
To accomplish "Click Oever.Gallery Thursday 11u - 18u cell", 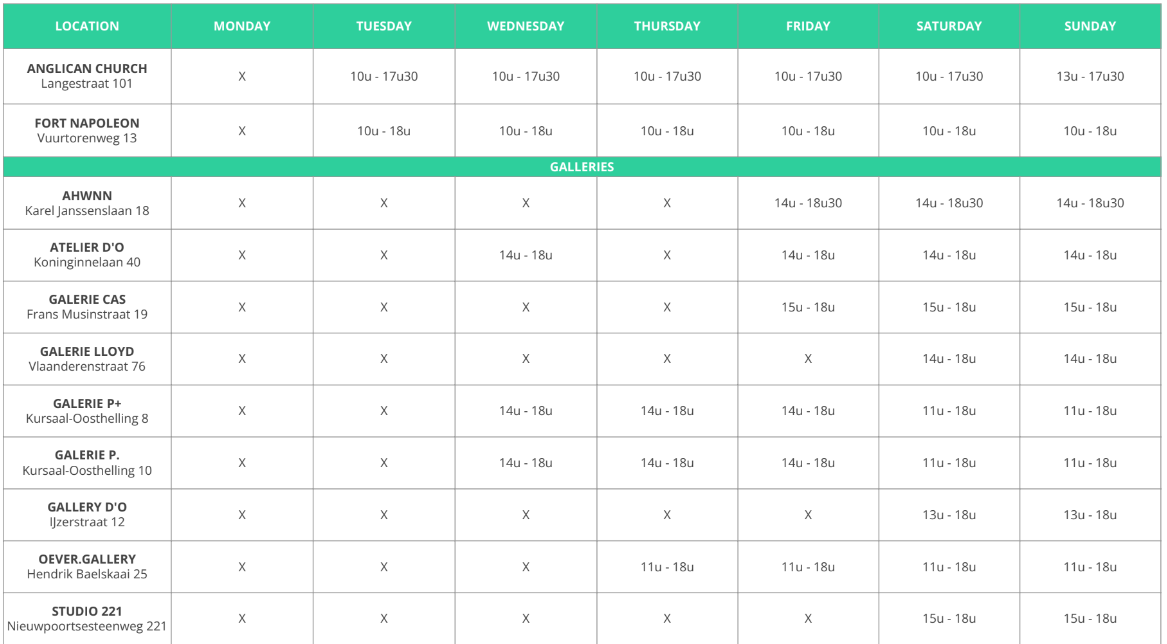I will pyautogui.click(x=667, y=567).
